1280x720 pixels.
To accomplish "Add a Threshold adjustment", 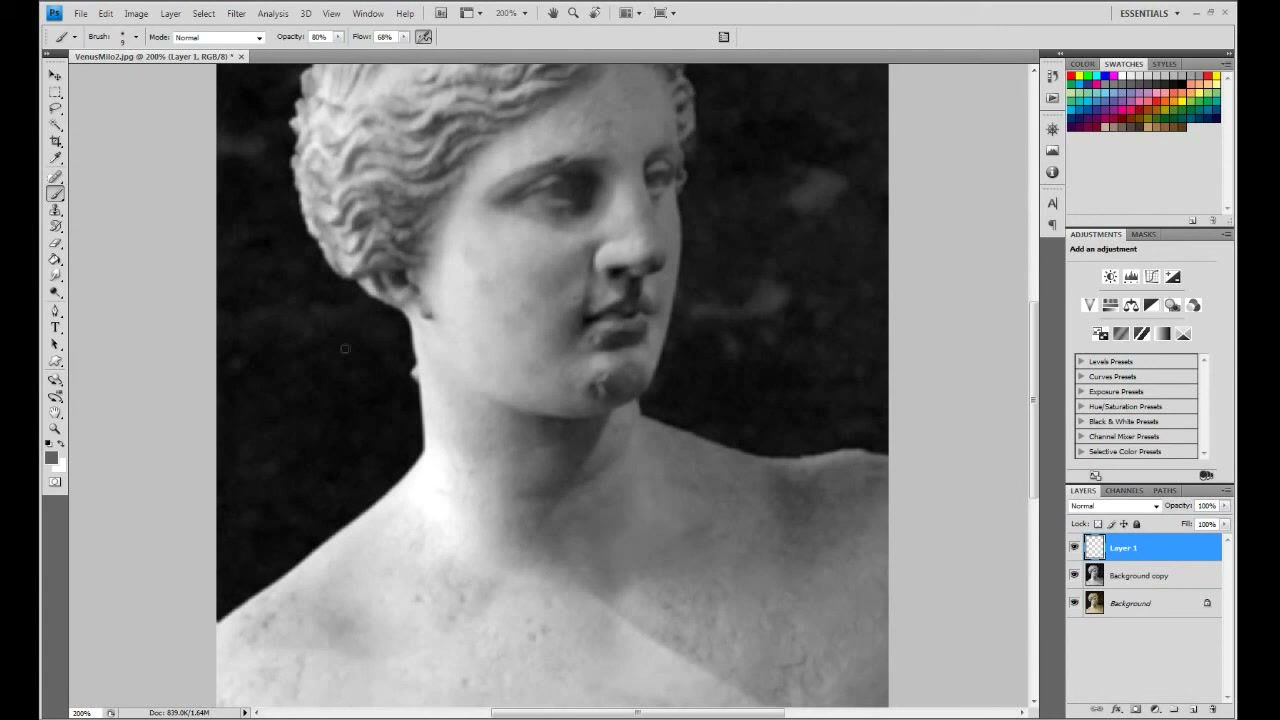I will pyautogui.click(x=1142, y=334).
